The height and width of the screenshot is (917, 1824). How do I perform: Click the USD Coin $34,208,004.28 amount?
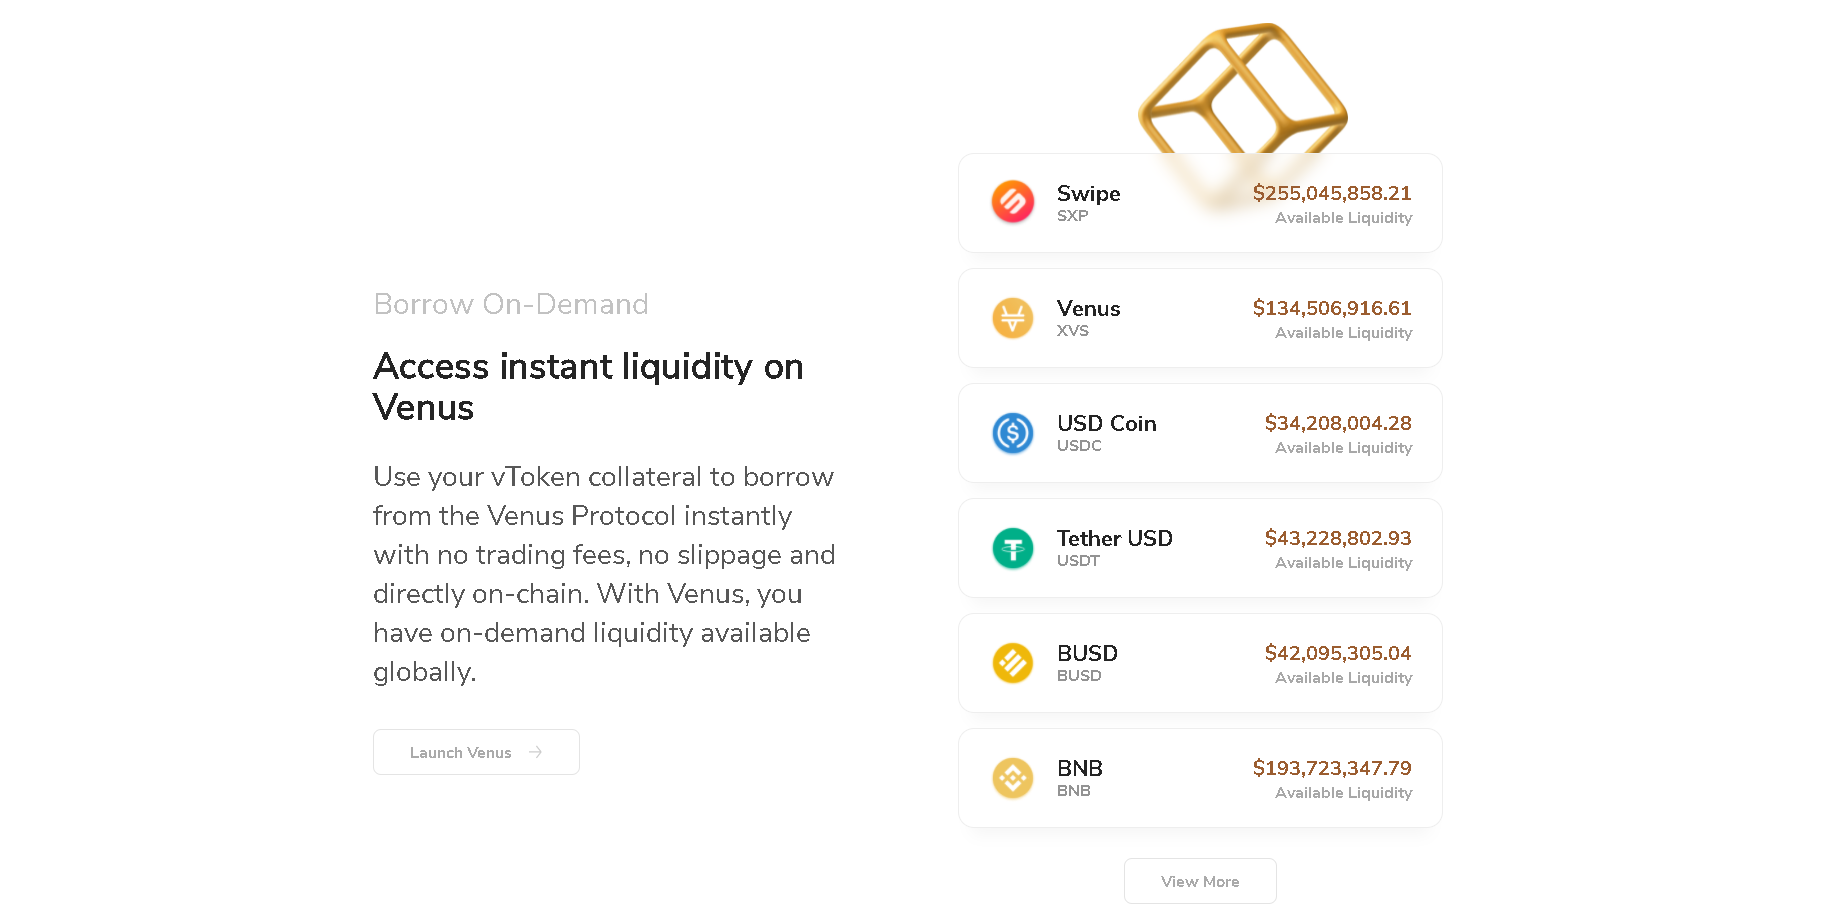click(x=1338, y=423)
